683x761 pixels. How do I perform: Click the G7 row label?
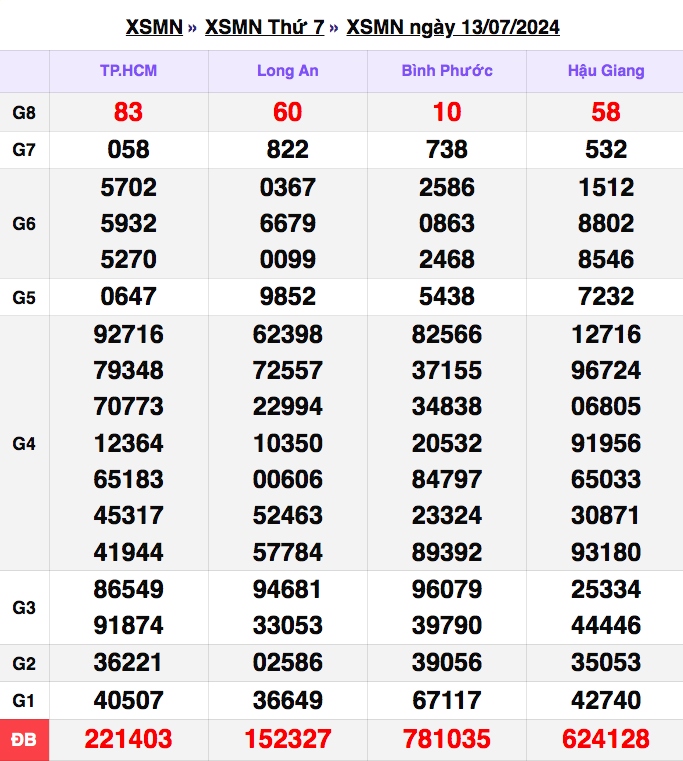[24, 150]
